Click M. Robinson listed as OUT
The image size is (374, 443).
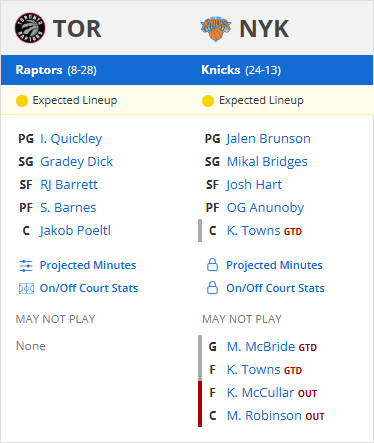(264, 416)
